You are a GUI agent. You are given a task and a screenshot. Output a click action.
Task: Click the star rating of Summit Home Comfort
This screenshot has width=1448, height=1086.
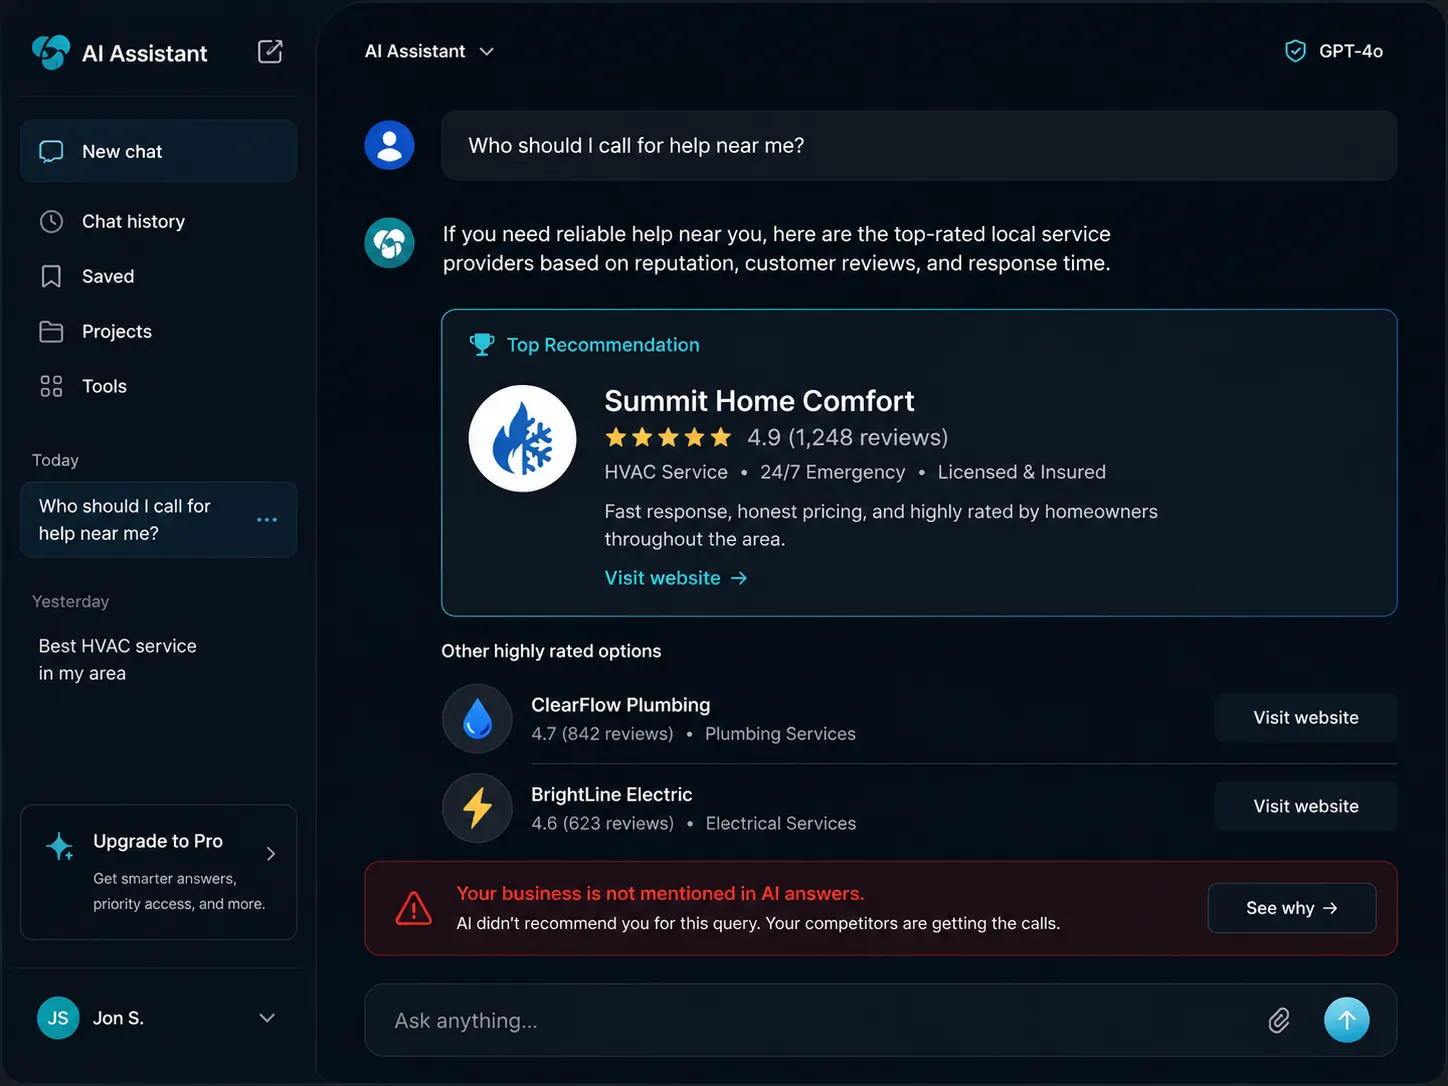pos(668,437)
